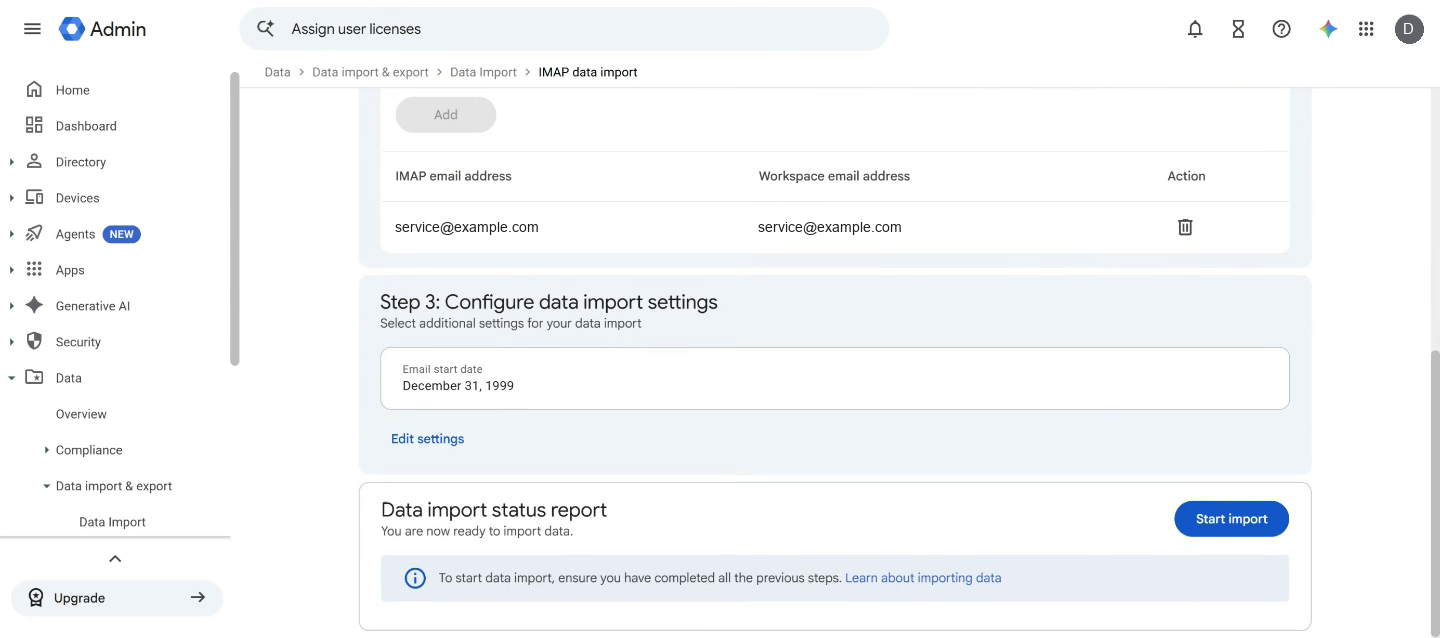The image size is (1440, 638).
Task: Open the Help question mark icon
Action: (1281, 29)
